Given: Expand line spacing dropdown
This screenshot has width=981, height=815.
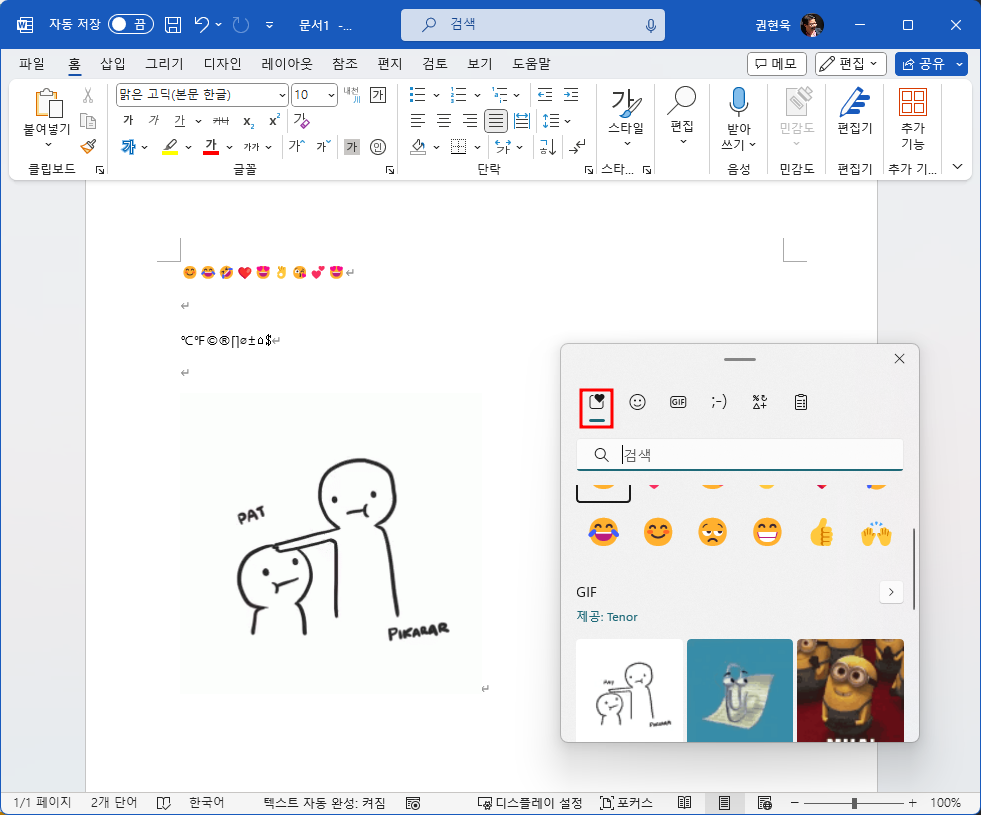Looking at the screenshot, I should click(x=567, y=121).
